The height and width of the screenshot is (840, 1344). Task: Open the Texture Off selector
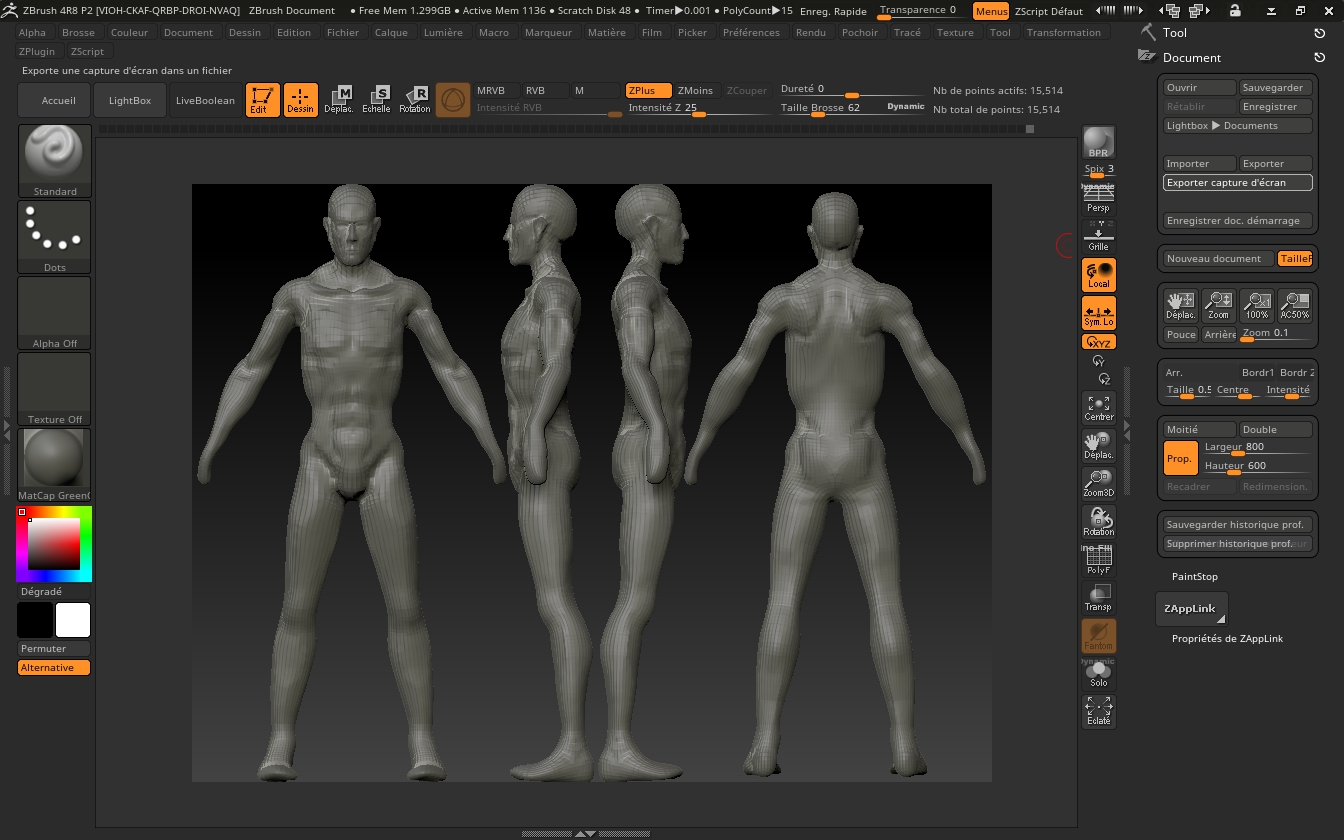pyautogui.click(x=54, y=389)
